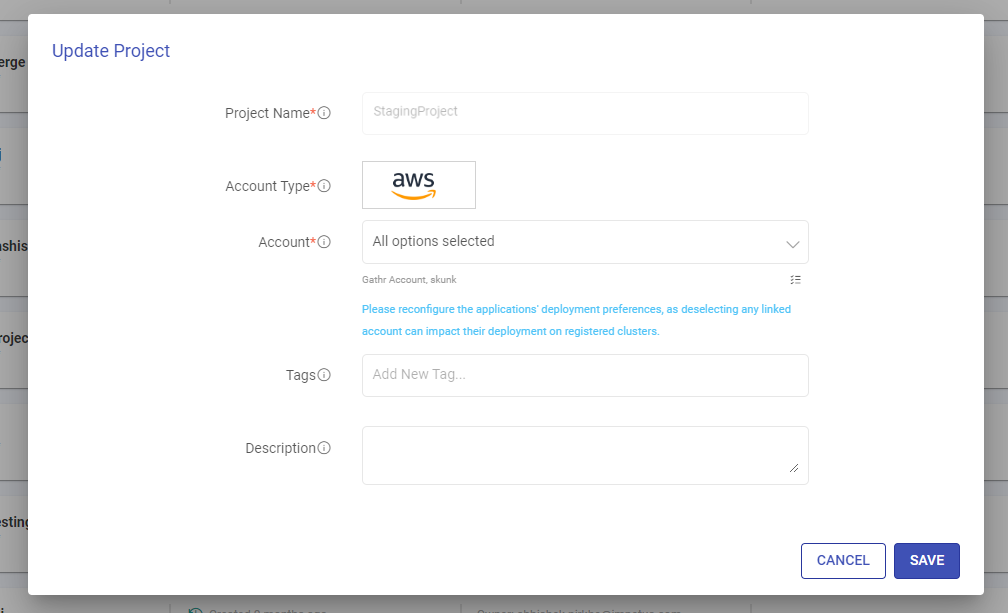
Task: Focus the Add New Tag input
Action: tap(584, 375)
